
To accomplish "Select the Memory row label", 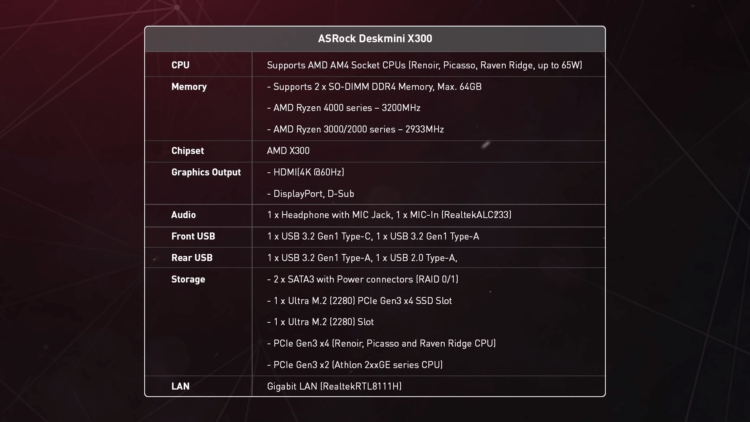I will click(189, 86).
